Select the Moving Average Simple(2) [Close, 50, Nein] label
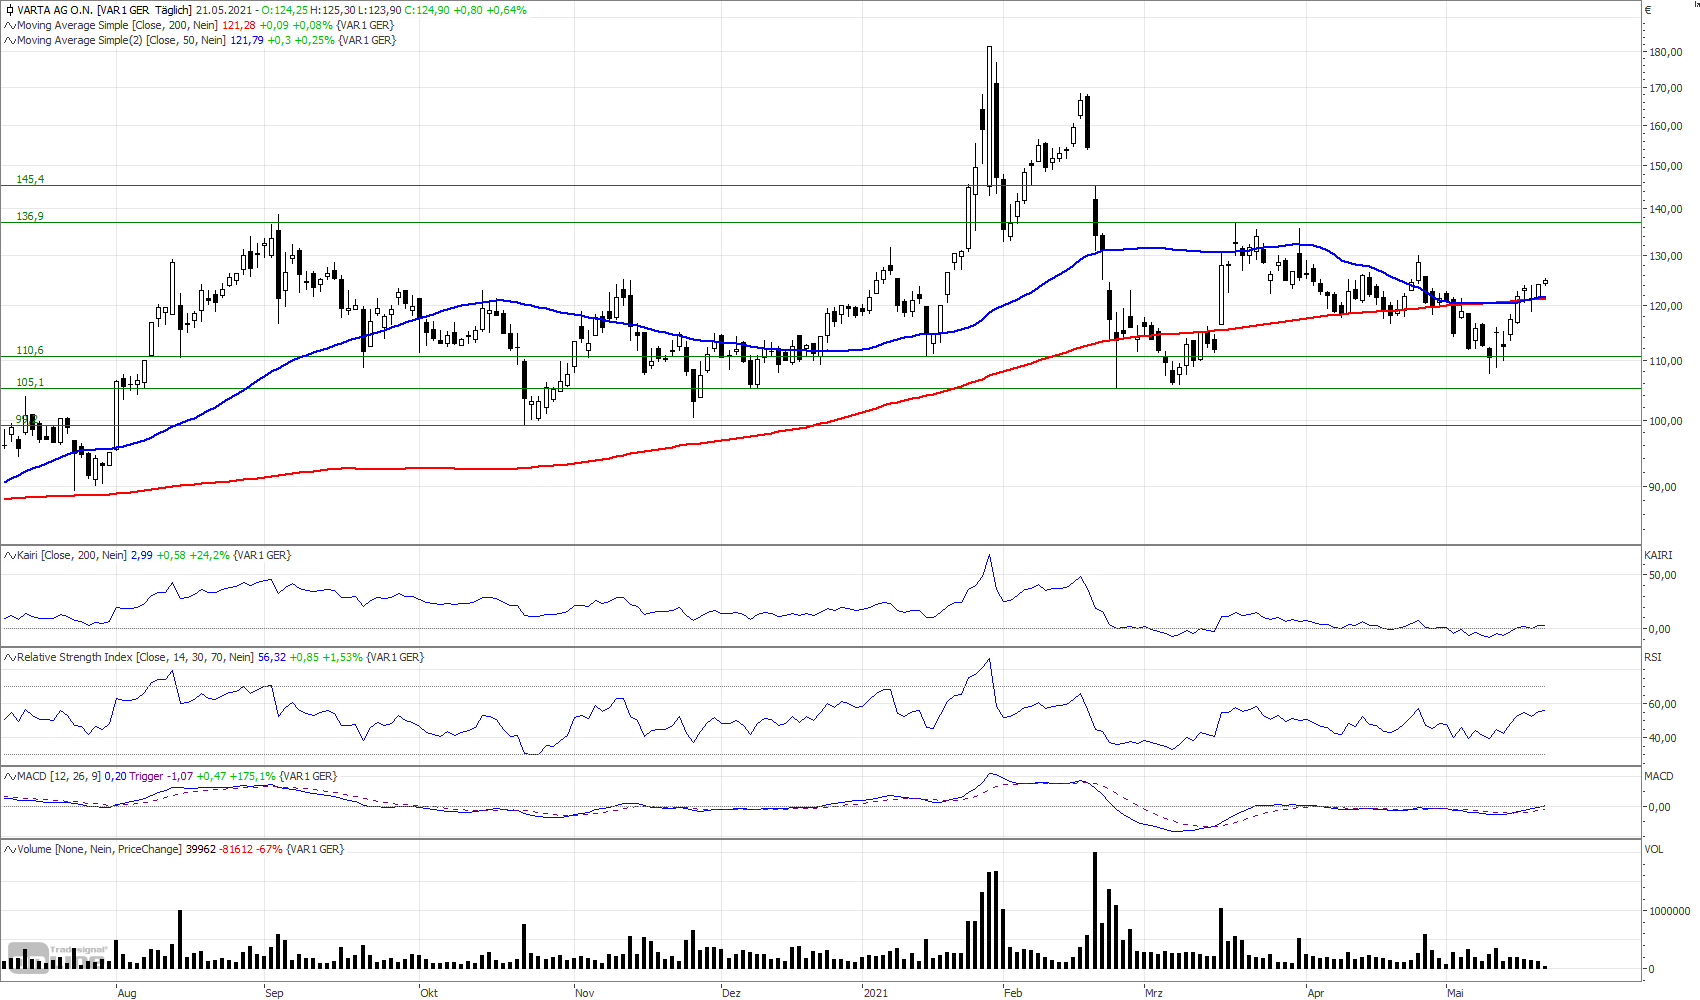The width and height of the screenshot is (1700, 1000). pos(121,40)
